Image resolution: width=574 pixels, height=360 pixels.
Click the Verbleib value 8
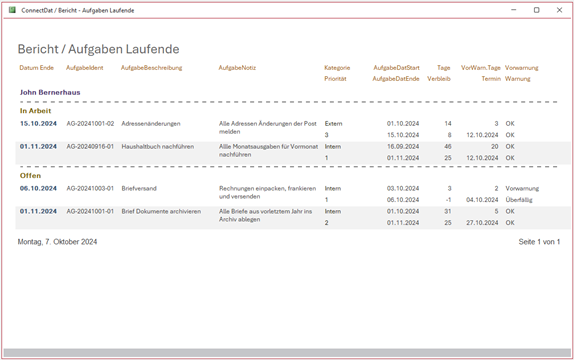pos(450,135)
